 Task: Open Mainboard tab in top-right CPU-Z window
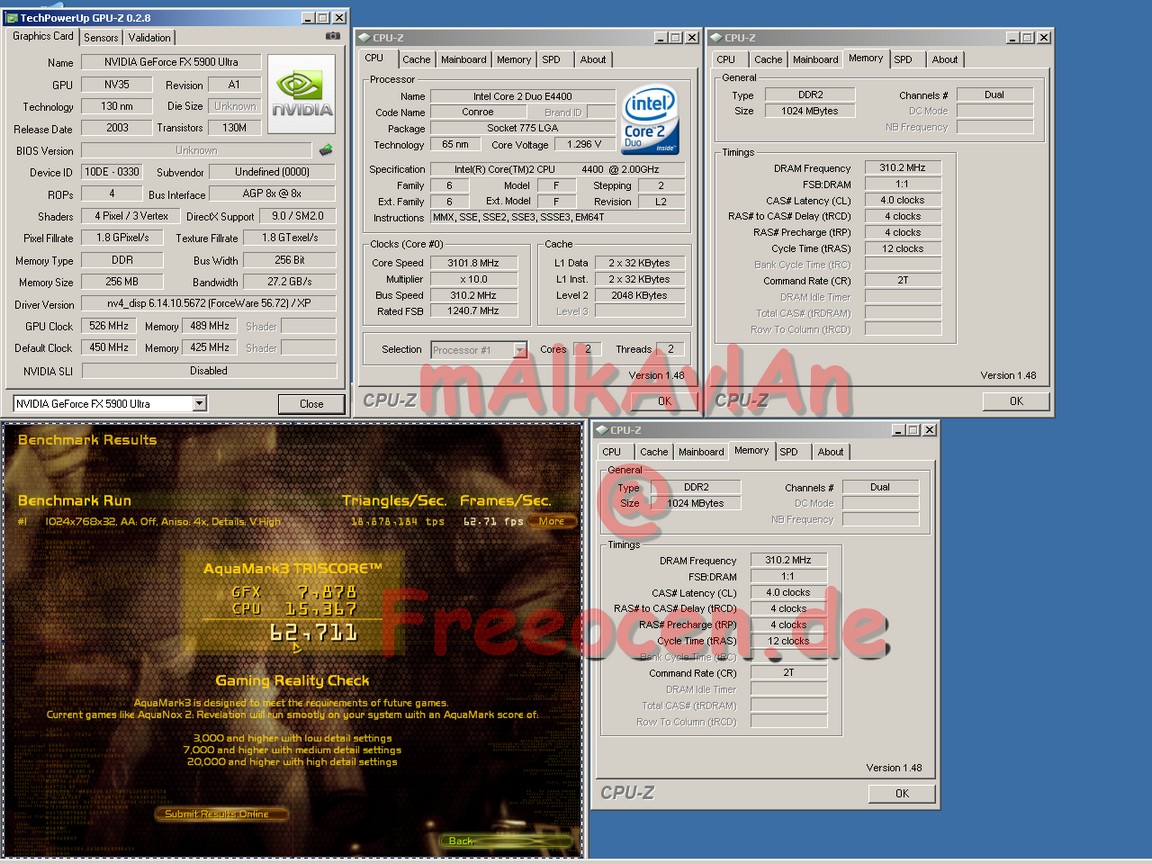pyautogui.click(x=816, y=60)
